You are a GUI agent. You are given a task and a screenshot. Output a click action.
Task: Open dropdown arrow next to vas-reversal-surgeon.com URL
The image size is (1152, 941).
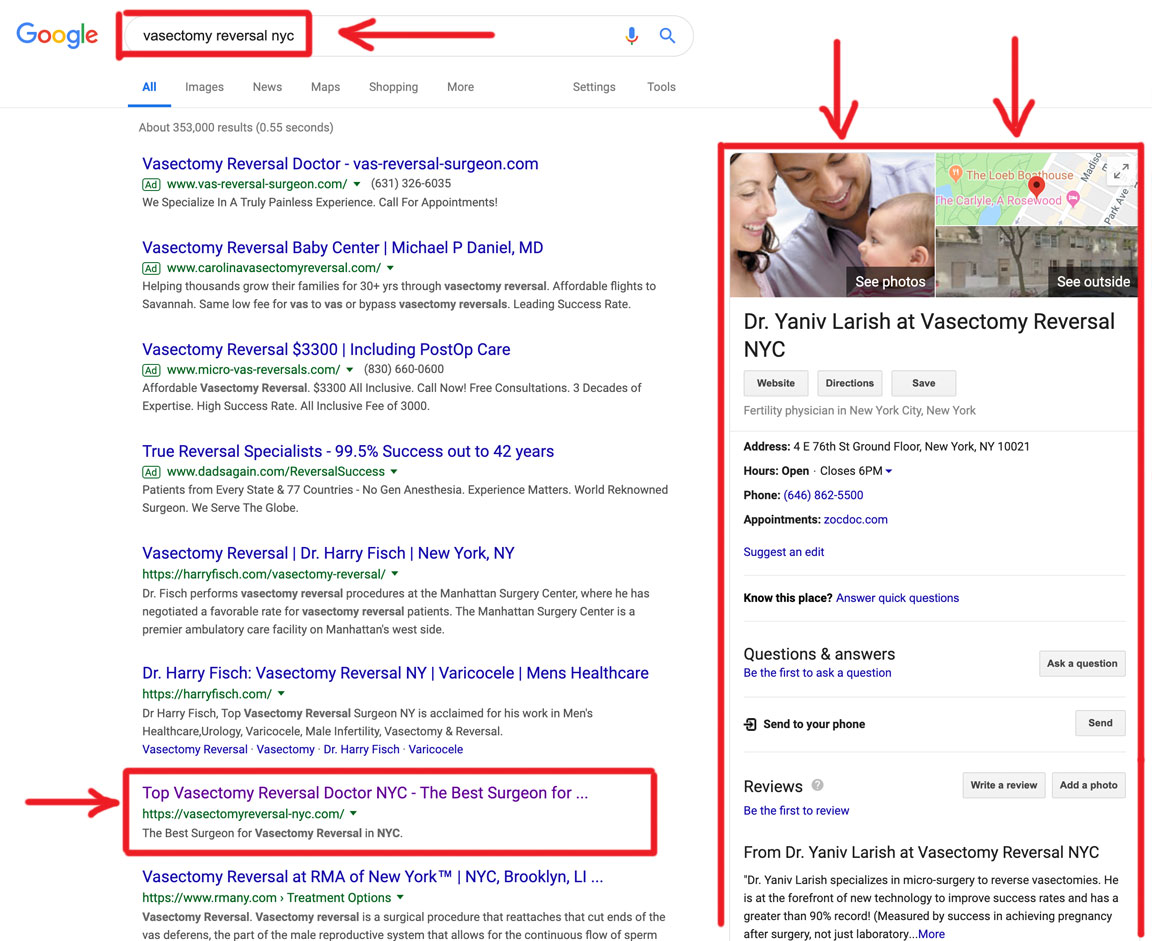tap(357, 184)
